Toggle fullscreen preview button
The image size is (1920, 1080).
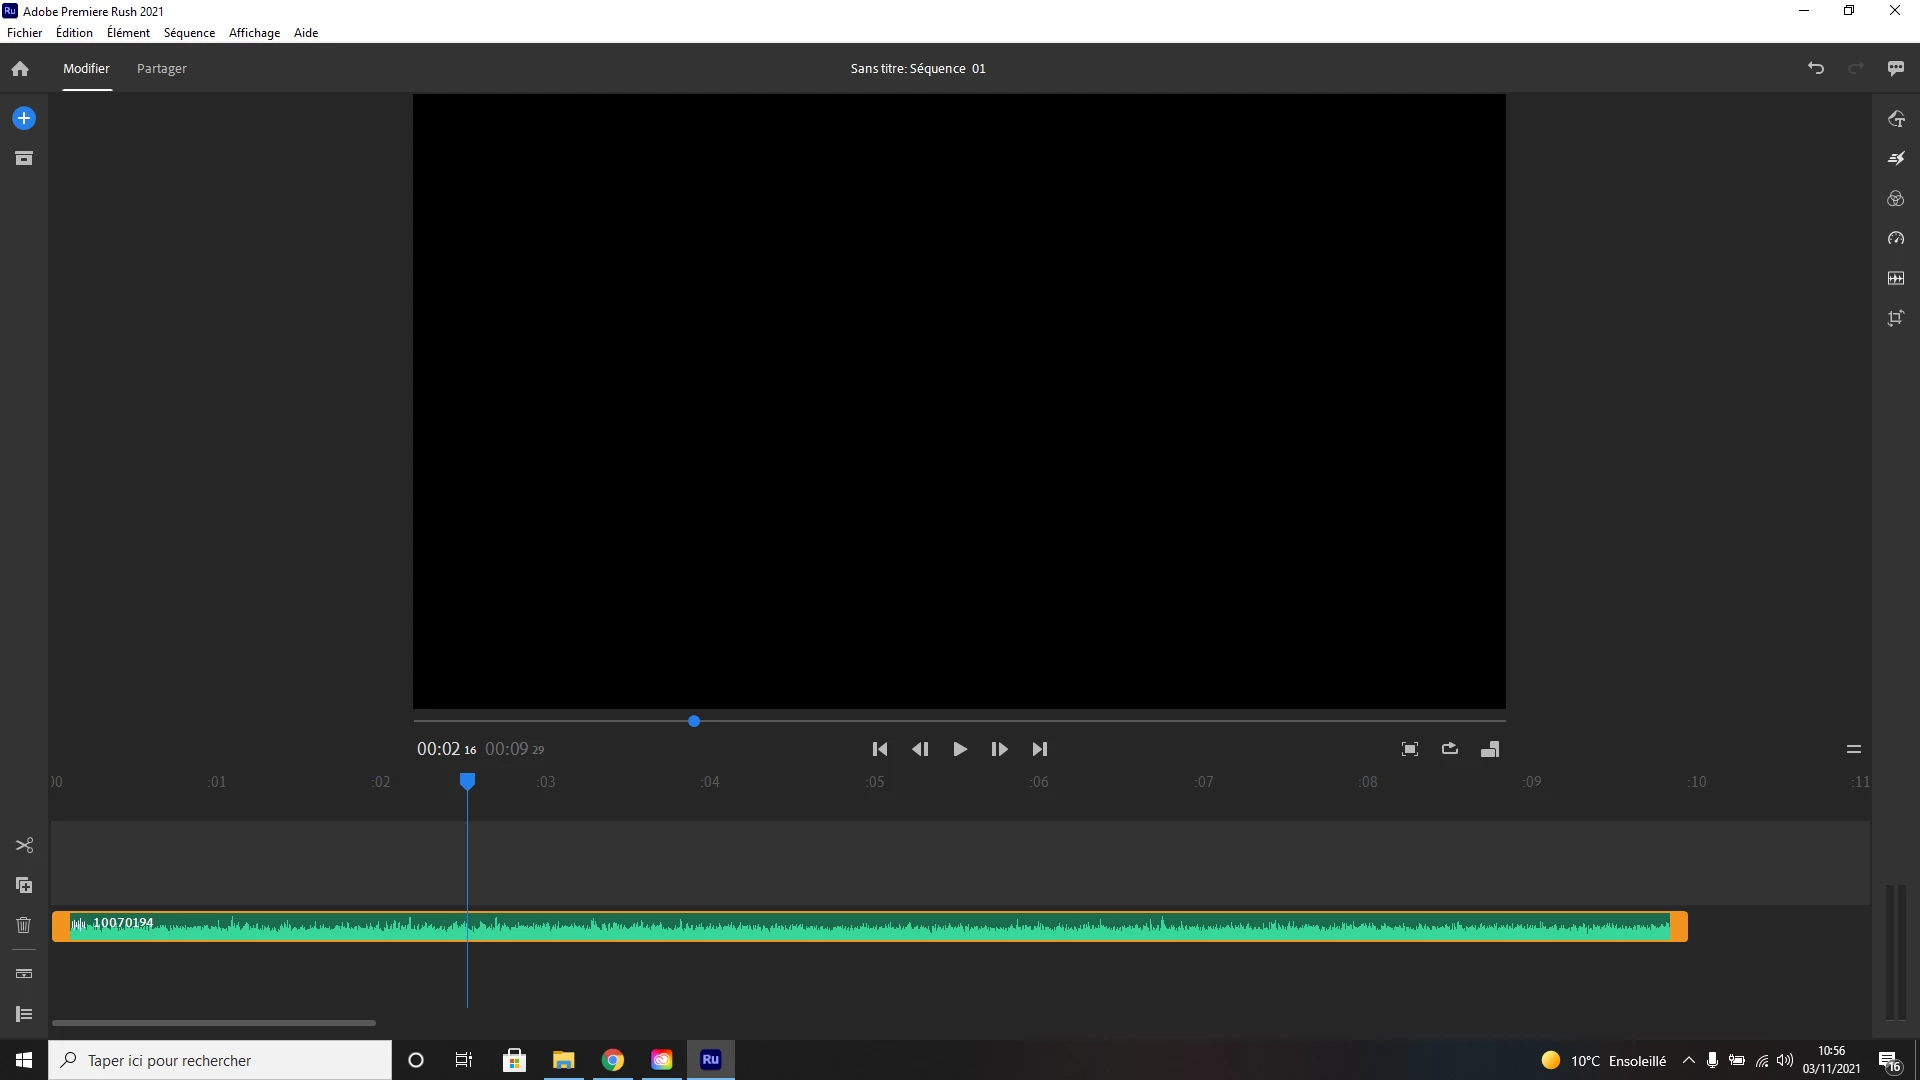click(1409, 749)
